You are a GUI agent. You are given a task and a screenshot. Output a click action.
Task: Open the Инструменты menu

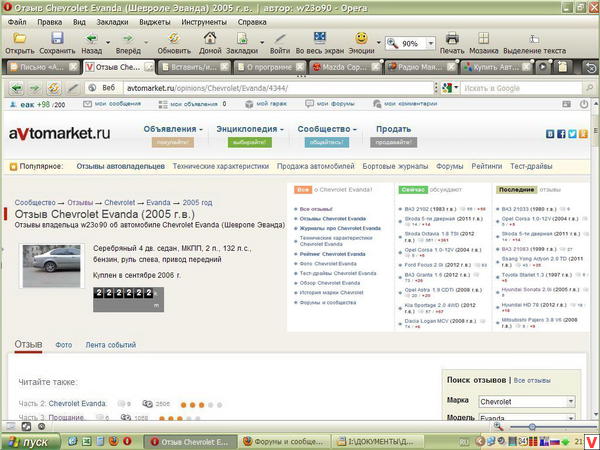point(204,22)
